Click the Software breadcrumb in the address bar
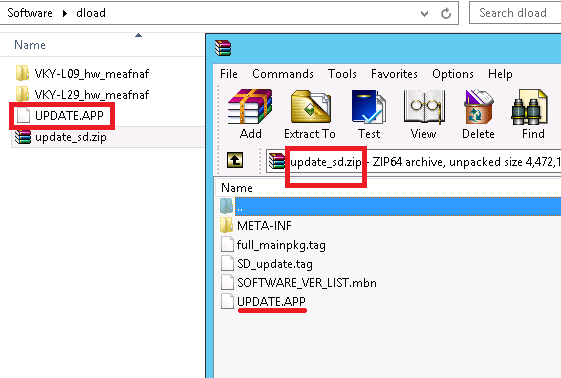Viewport: 561px width, 378px height. tap(30, 13)
